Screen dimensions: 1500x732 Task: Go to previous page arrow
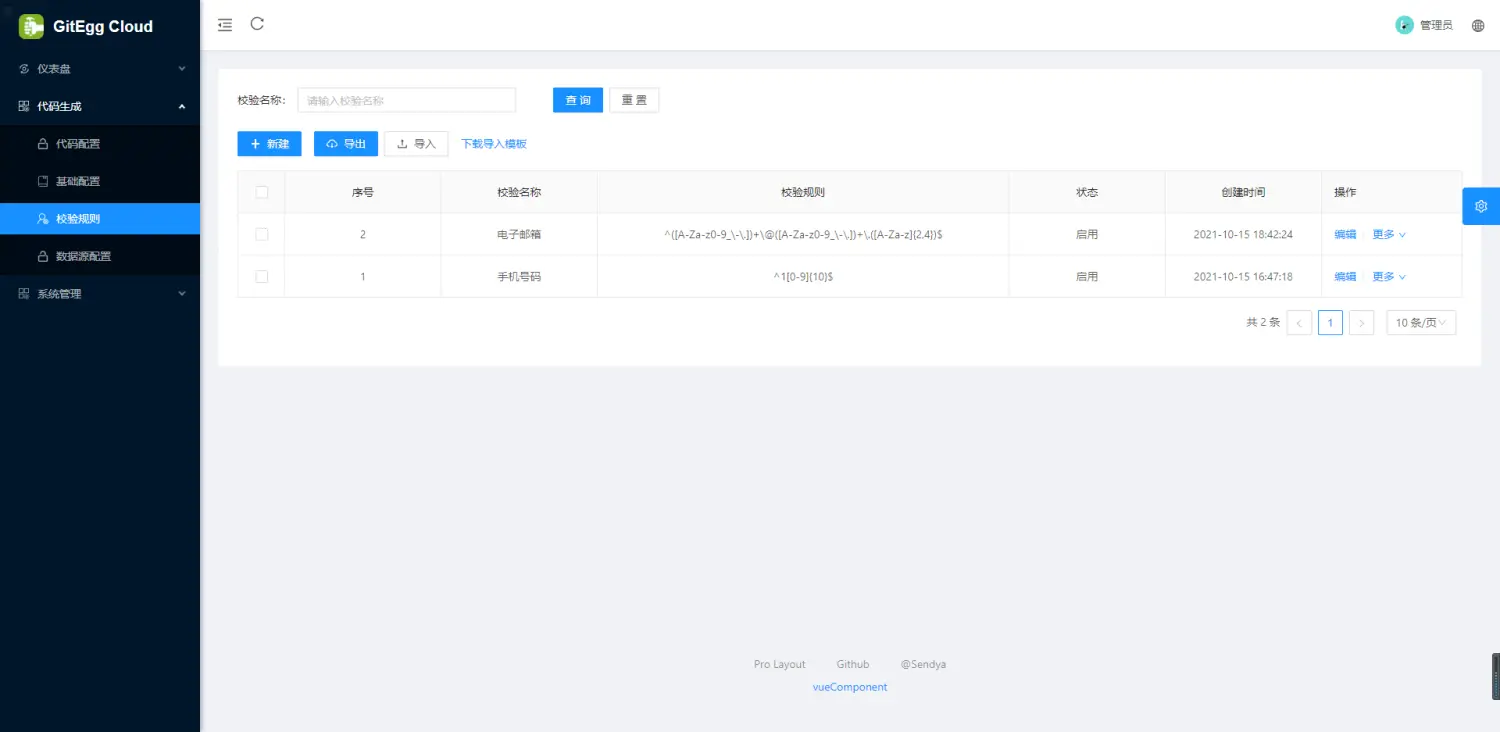1299,322
